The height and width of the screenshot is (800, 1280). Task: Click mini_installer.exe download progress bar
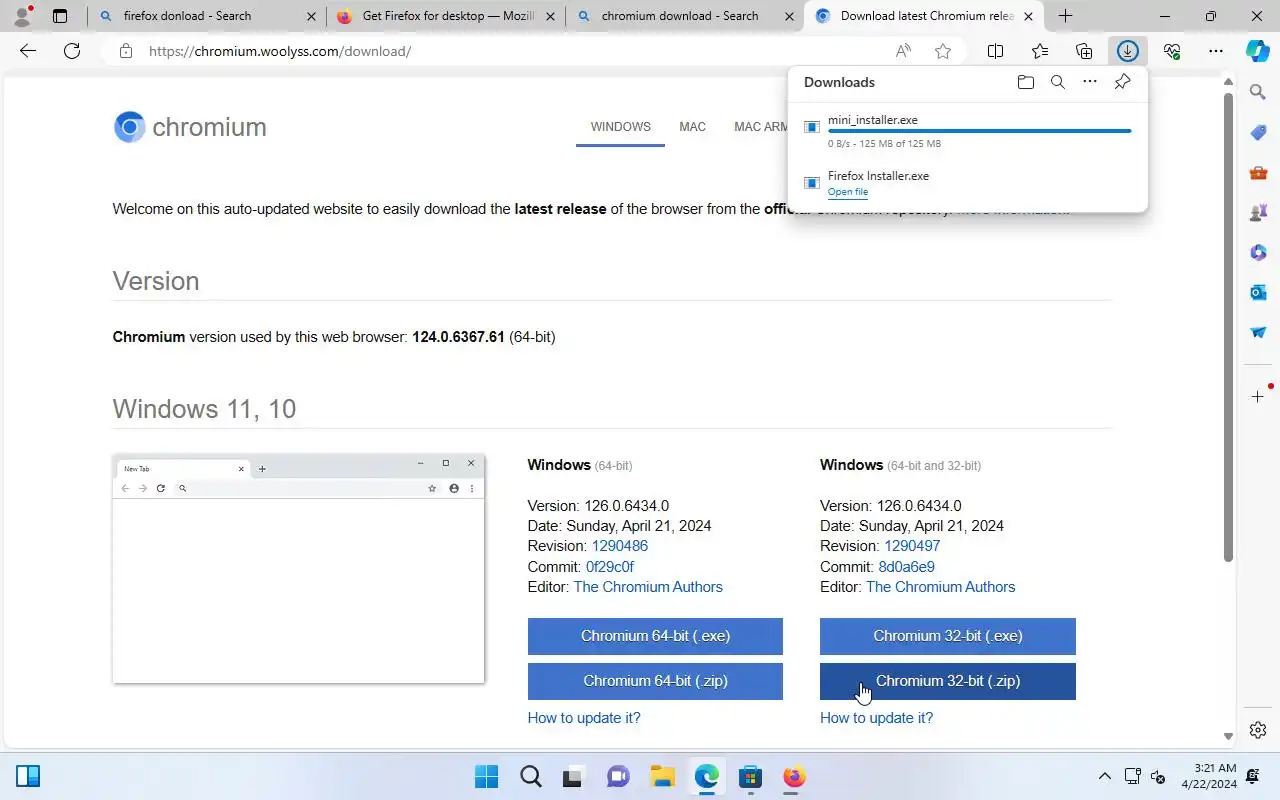coord(980,131)
